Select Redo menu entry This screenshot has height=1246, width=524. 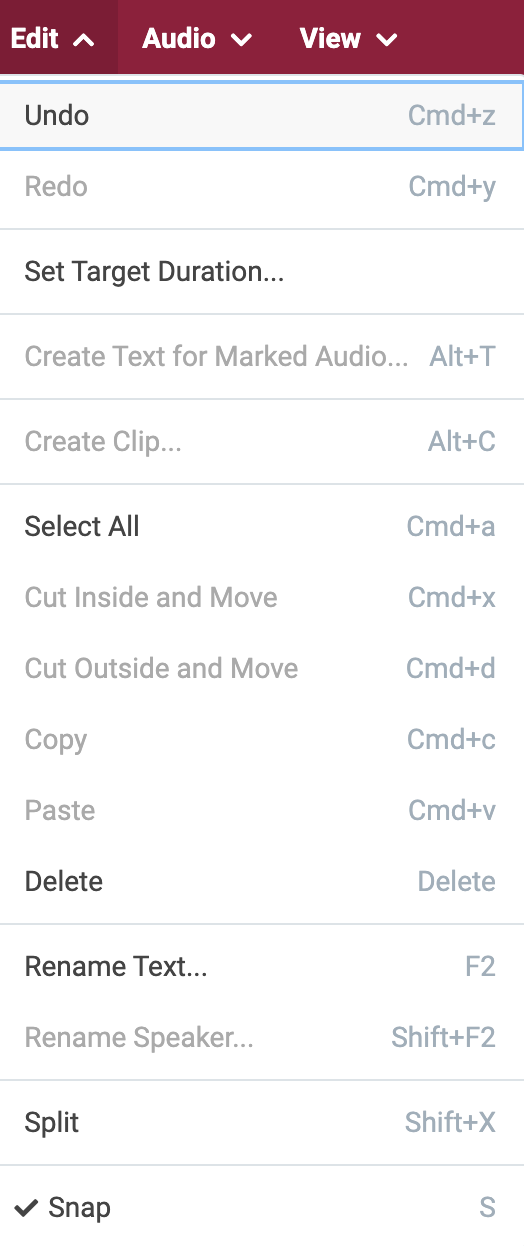262,186
